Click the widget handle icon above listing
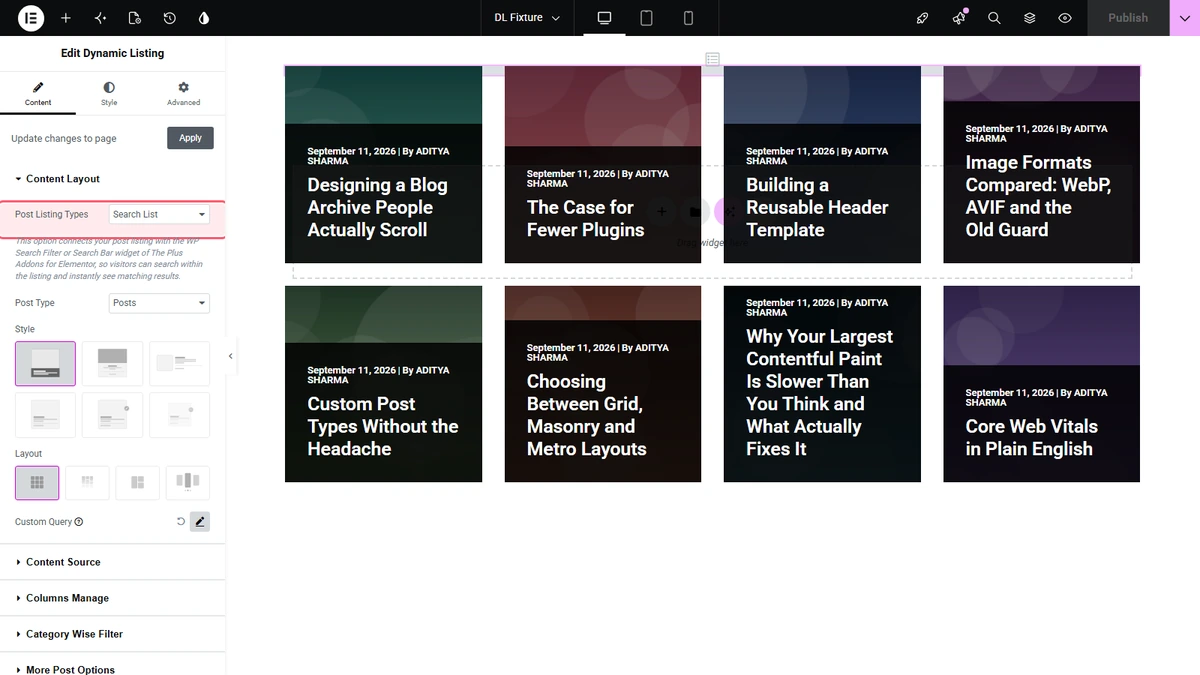 click(712, 59)
